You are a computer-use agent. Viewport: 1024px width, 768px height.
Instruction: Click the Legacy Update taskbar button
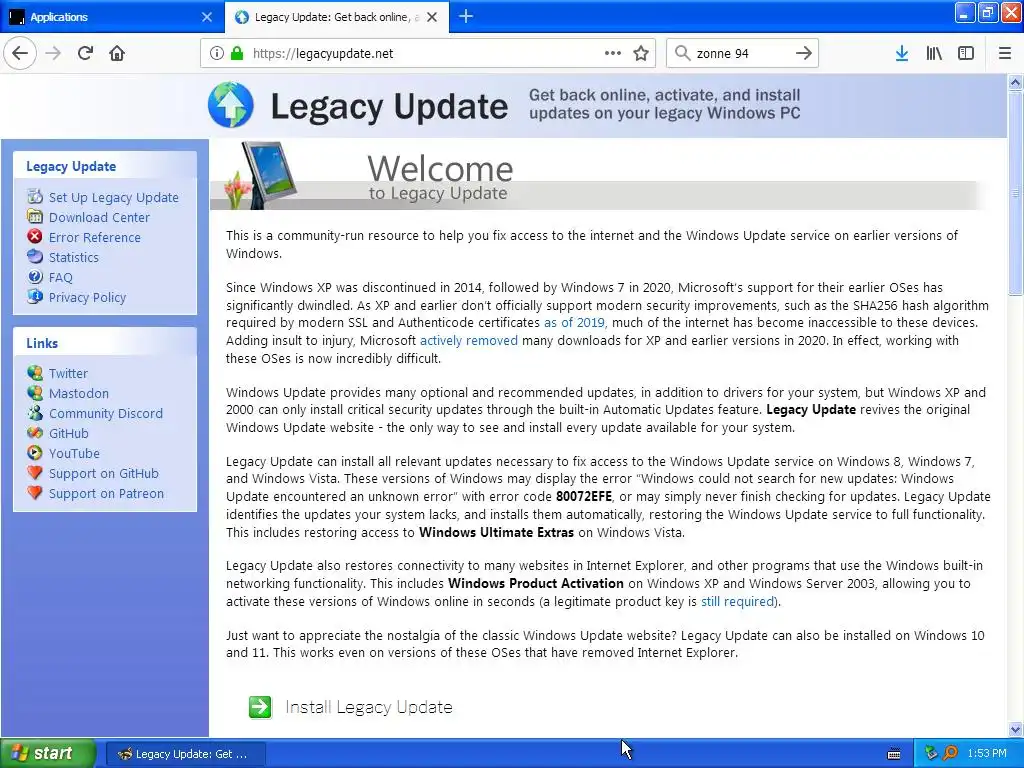point(185,754)
